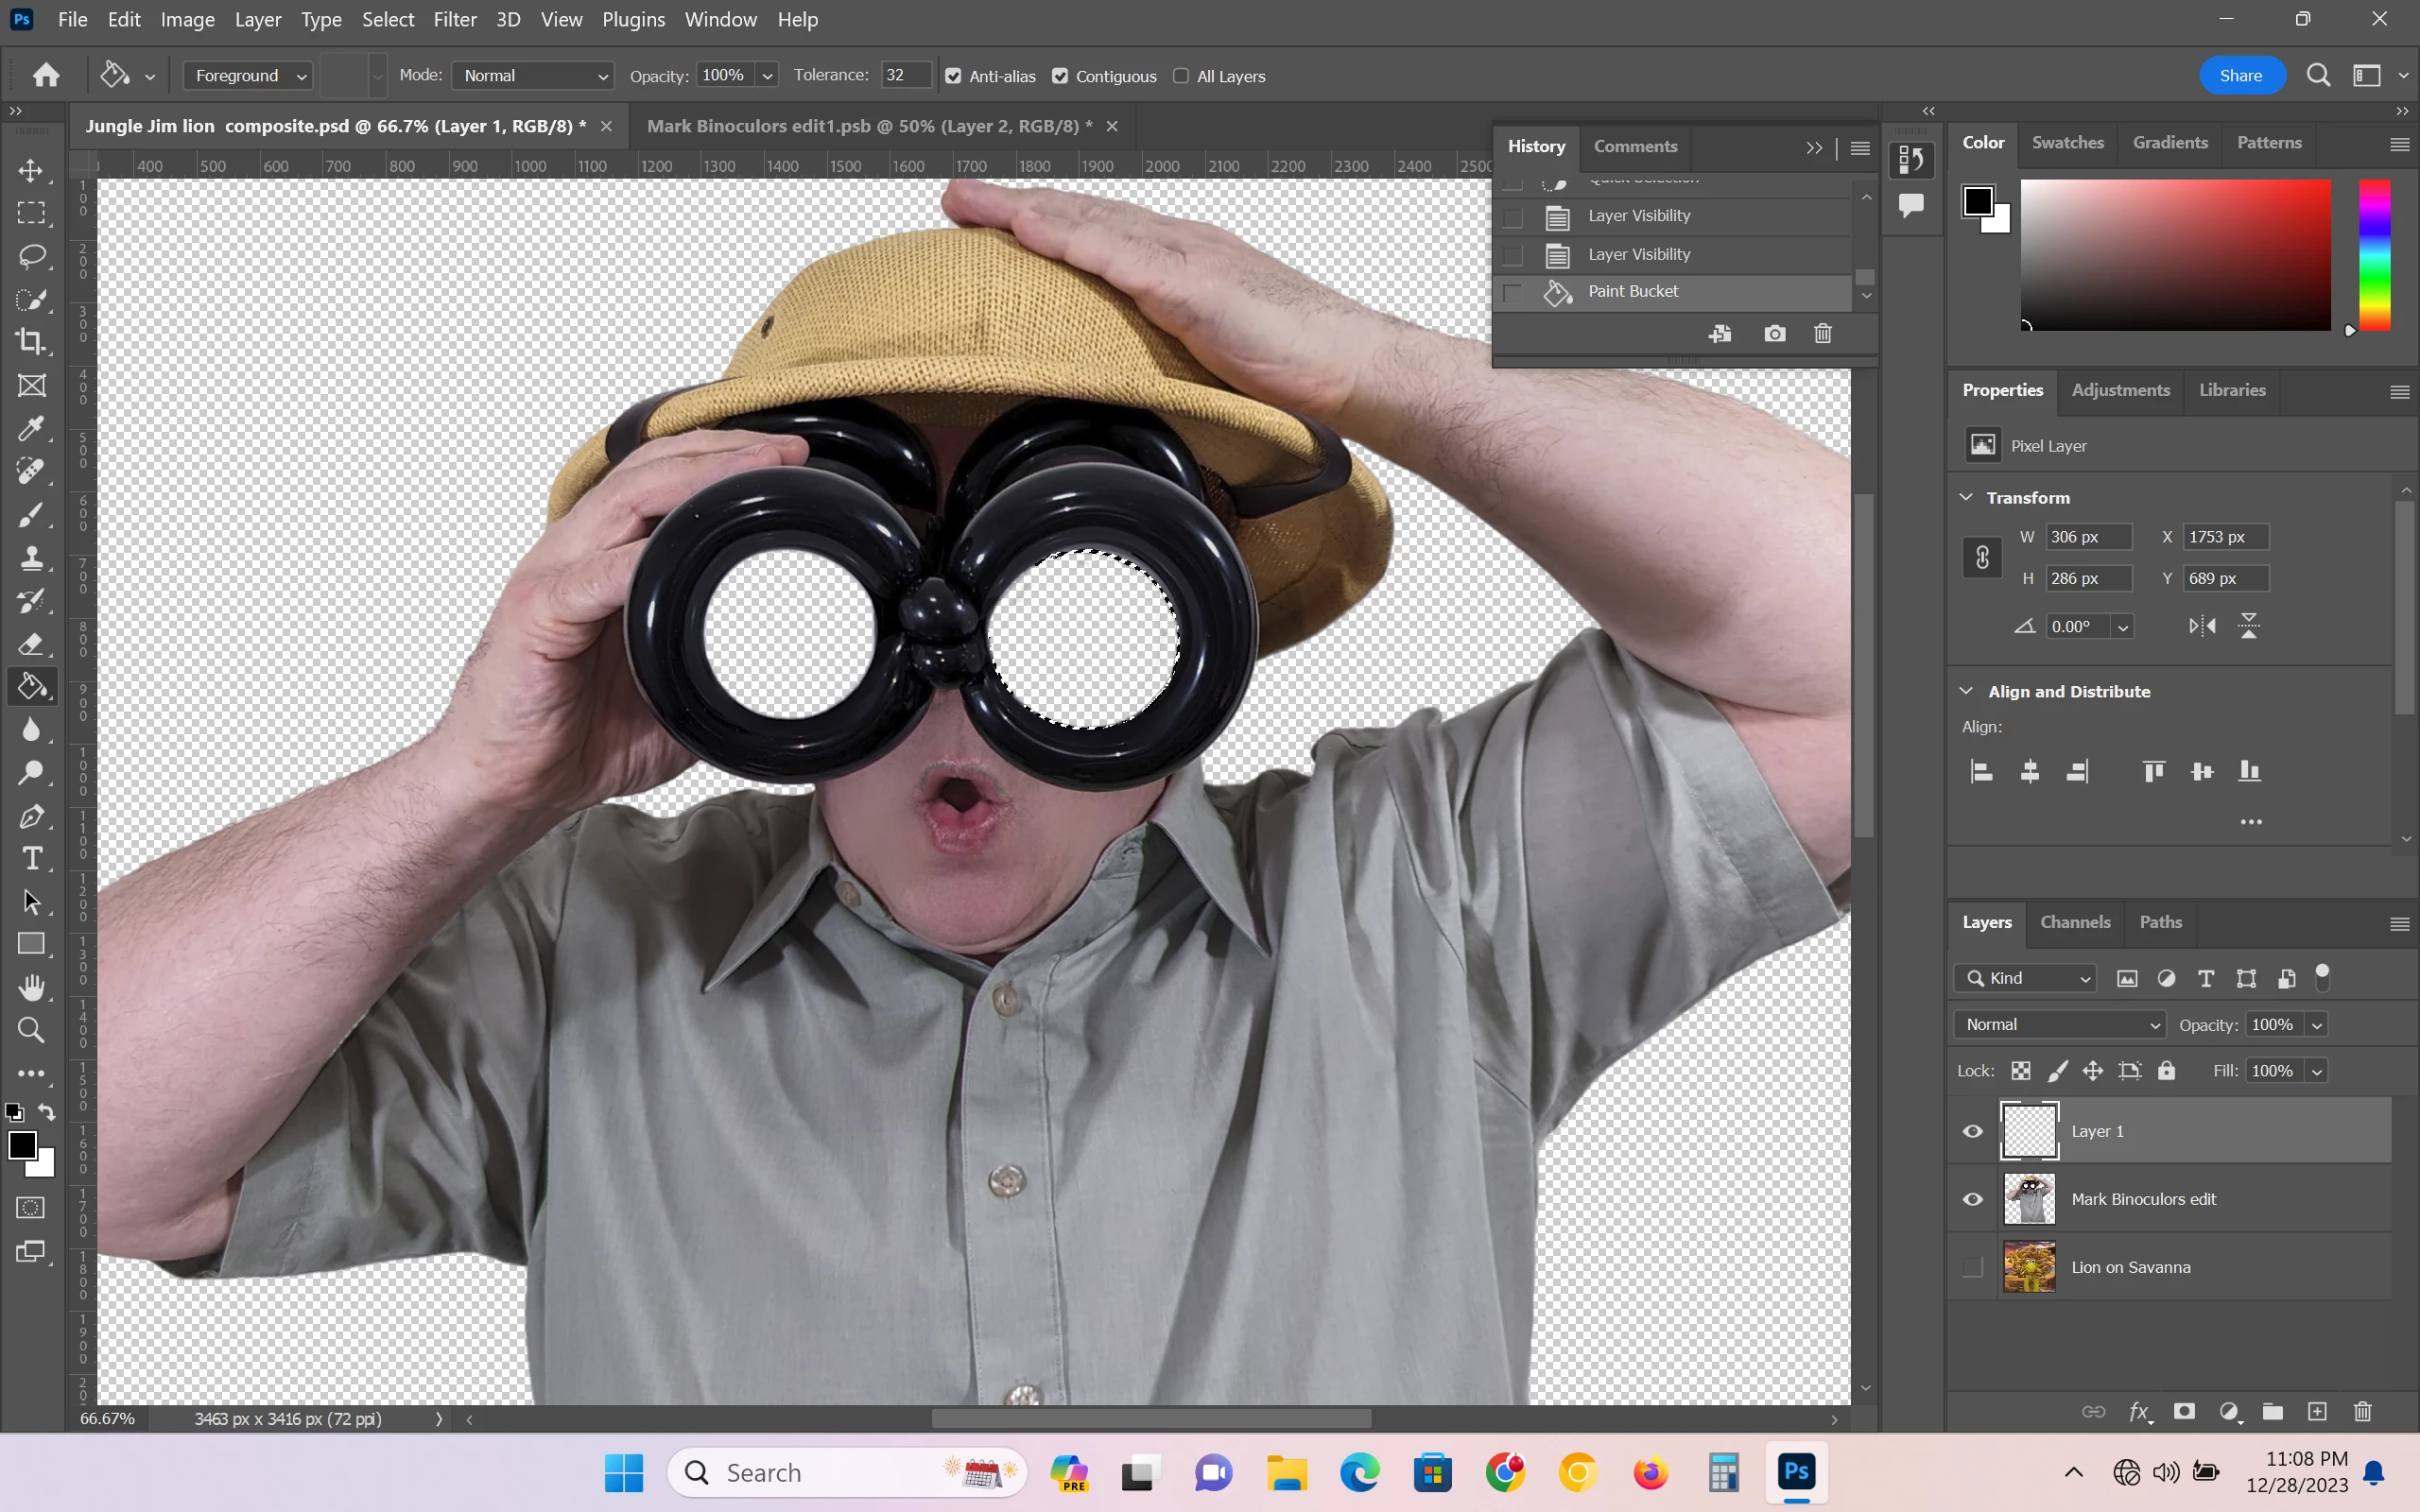The image size is (2420, 1512).
Task: Enable the All Layers checkbox
Action: point(1181,76)
